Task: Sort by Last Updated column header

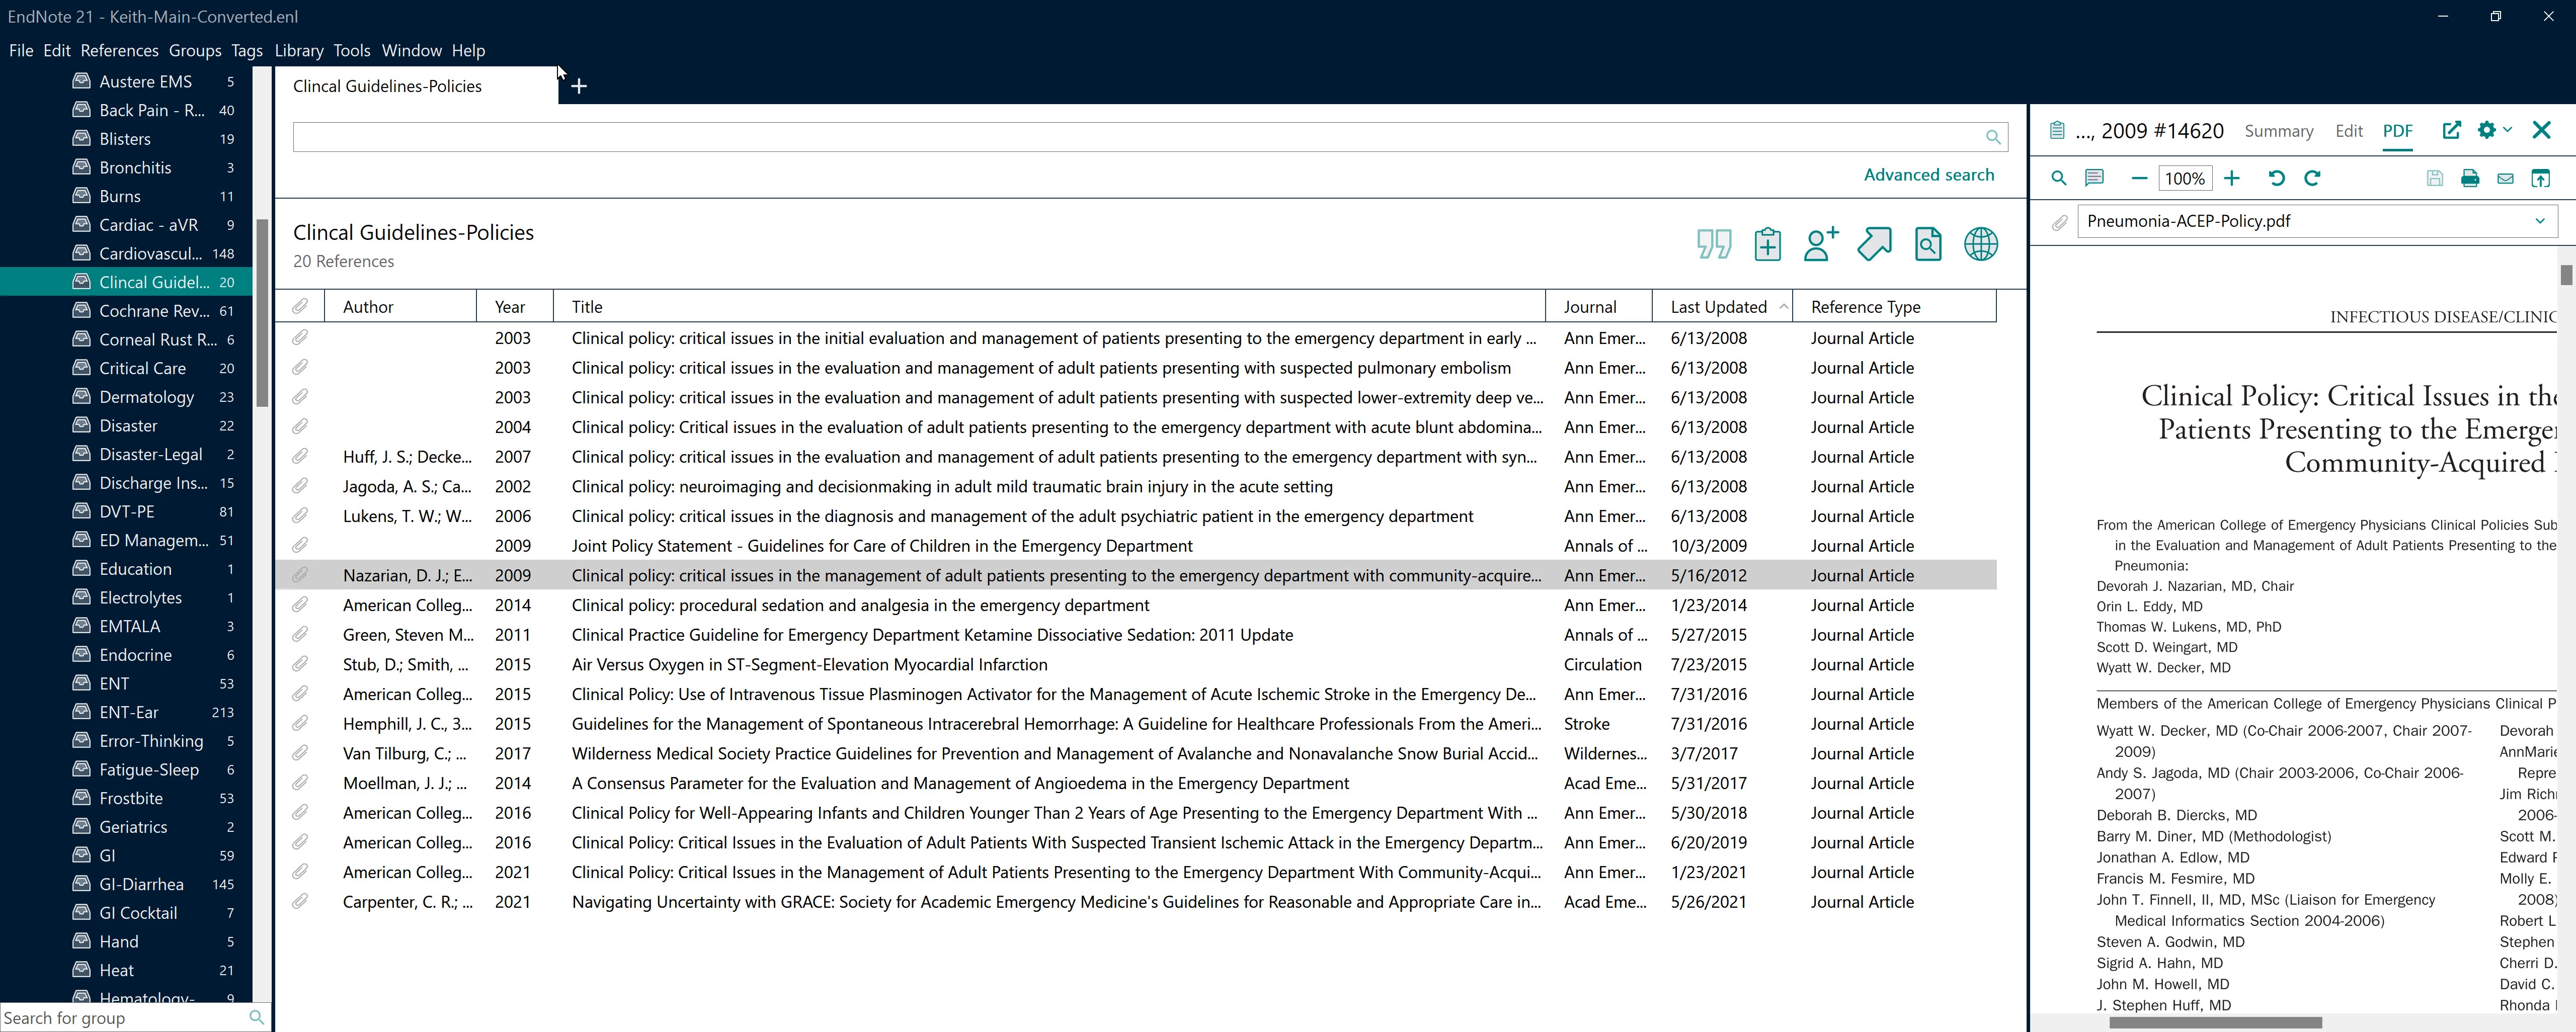Action: coord(1718,307)
